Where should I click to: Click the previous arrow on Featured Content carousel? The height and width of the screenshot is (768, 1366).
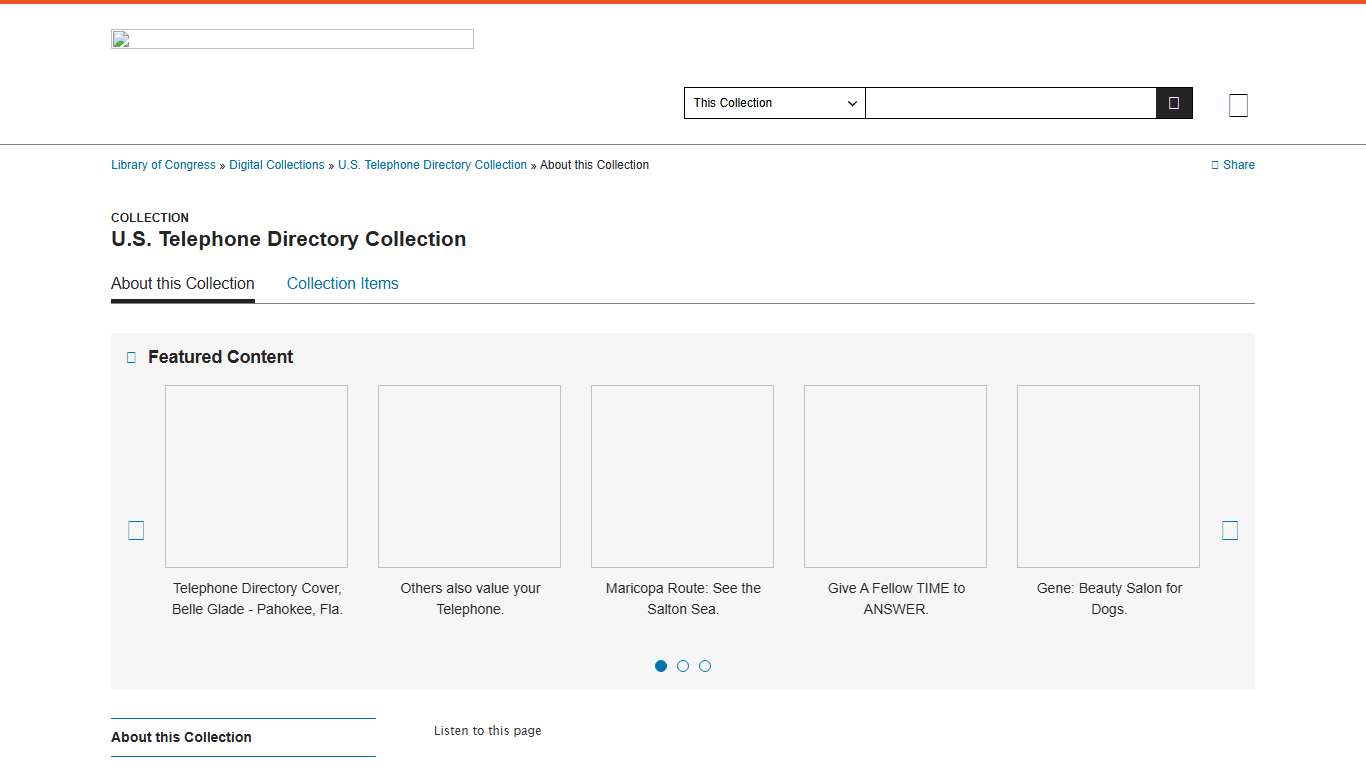[135, 530]
